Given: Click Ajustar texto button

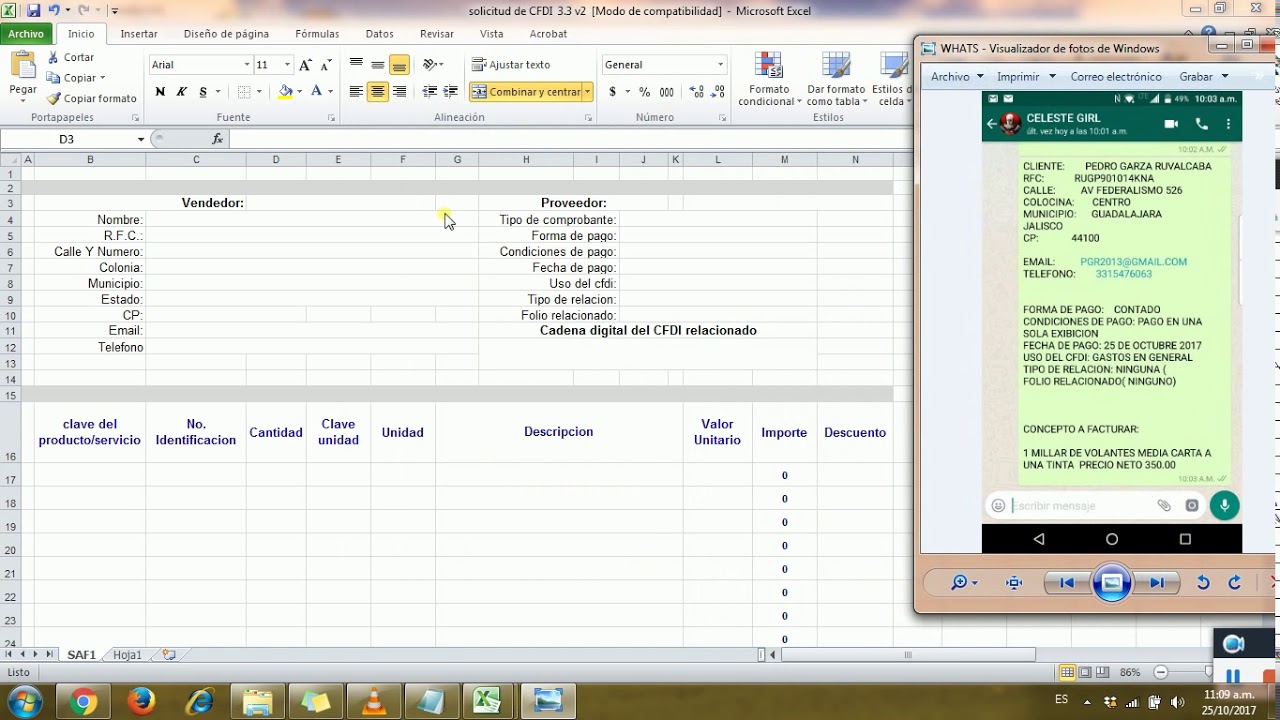Looking at the screenshot, I should tap(511, 65).
